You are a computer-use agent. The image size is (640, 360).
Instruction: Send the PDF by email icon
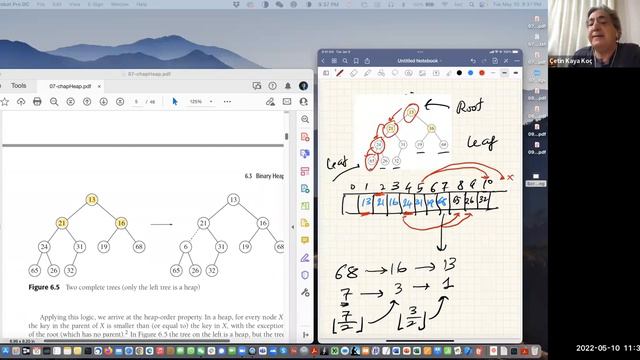click(287, 102)
